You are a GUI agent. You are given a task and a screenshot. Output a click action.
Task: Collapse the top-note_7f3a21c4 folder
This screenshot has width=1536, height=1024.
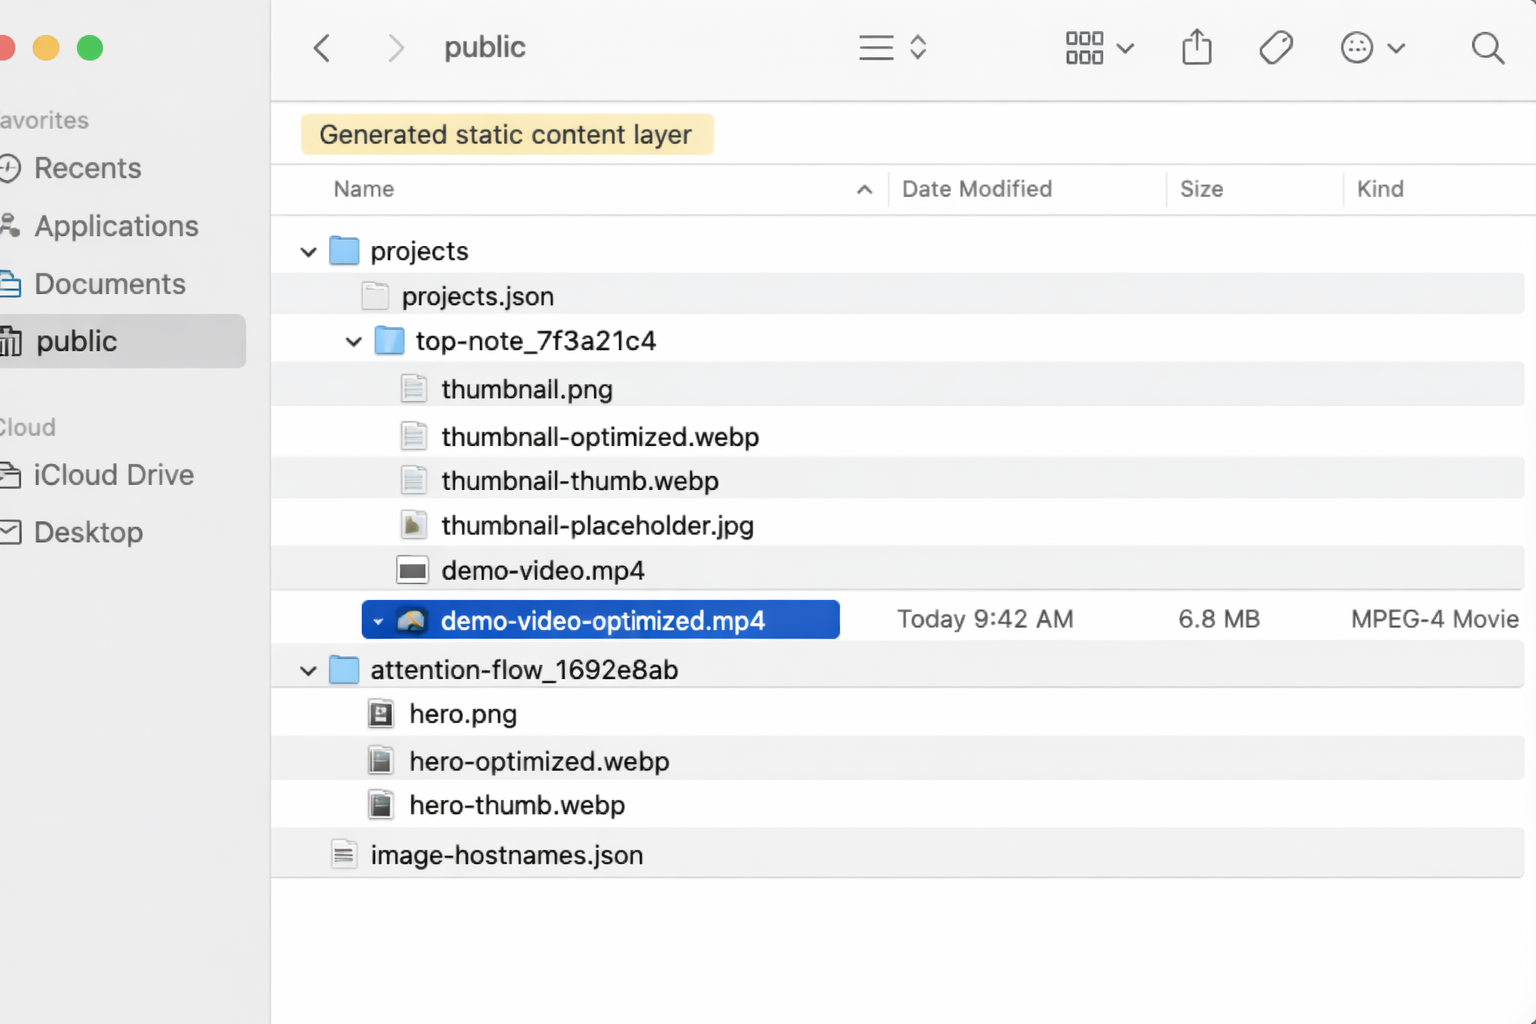[353, 342]
